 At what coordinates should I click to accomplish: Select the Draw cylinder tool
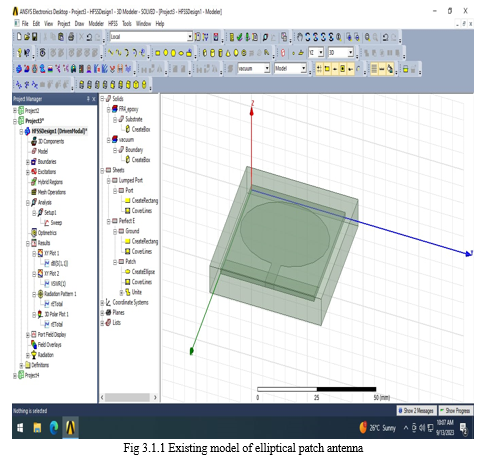(x=212, y=53)
